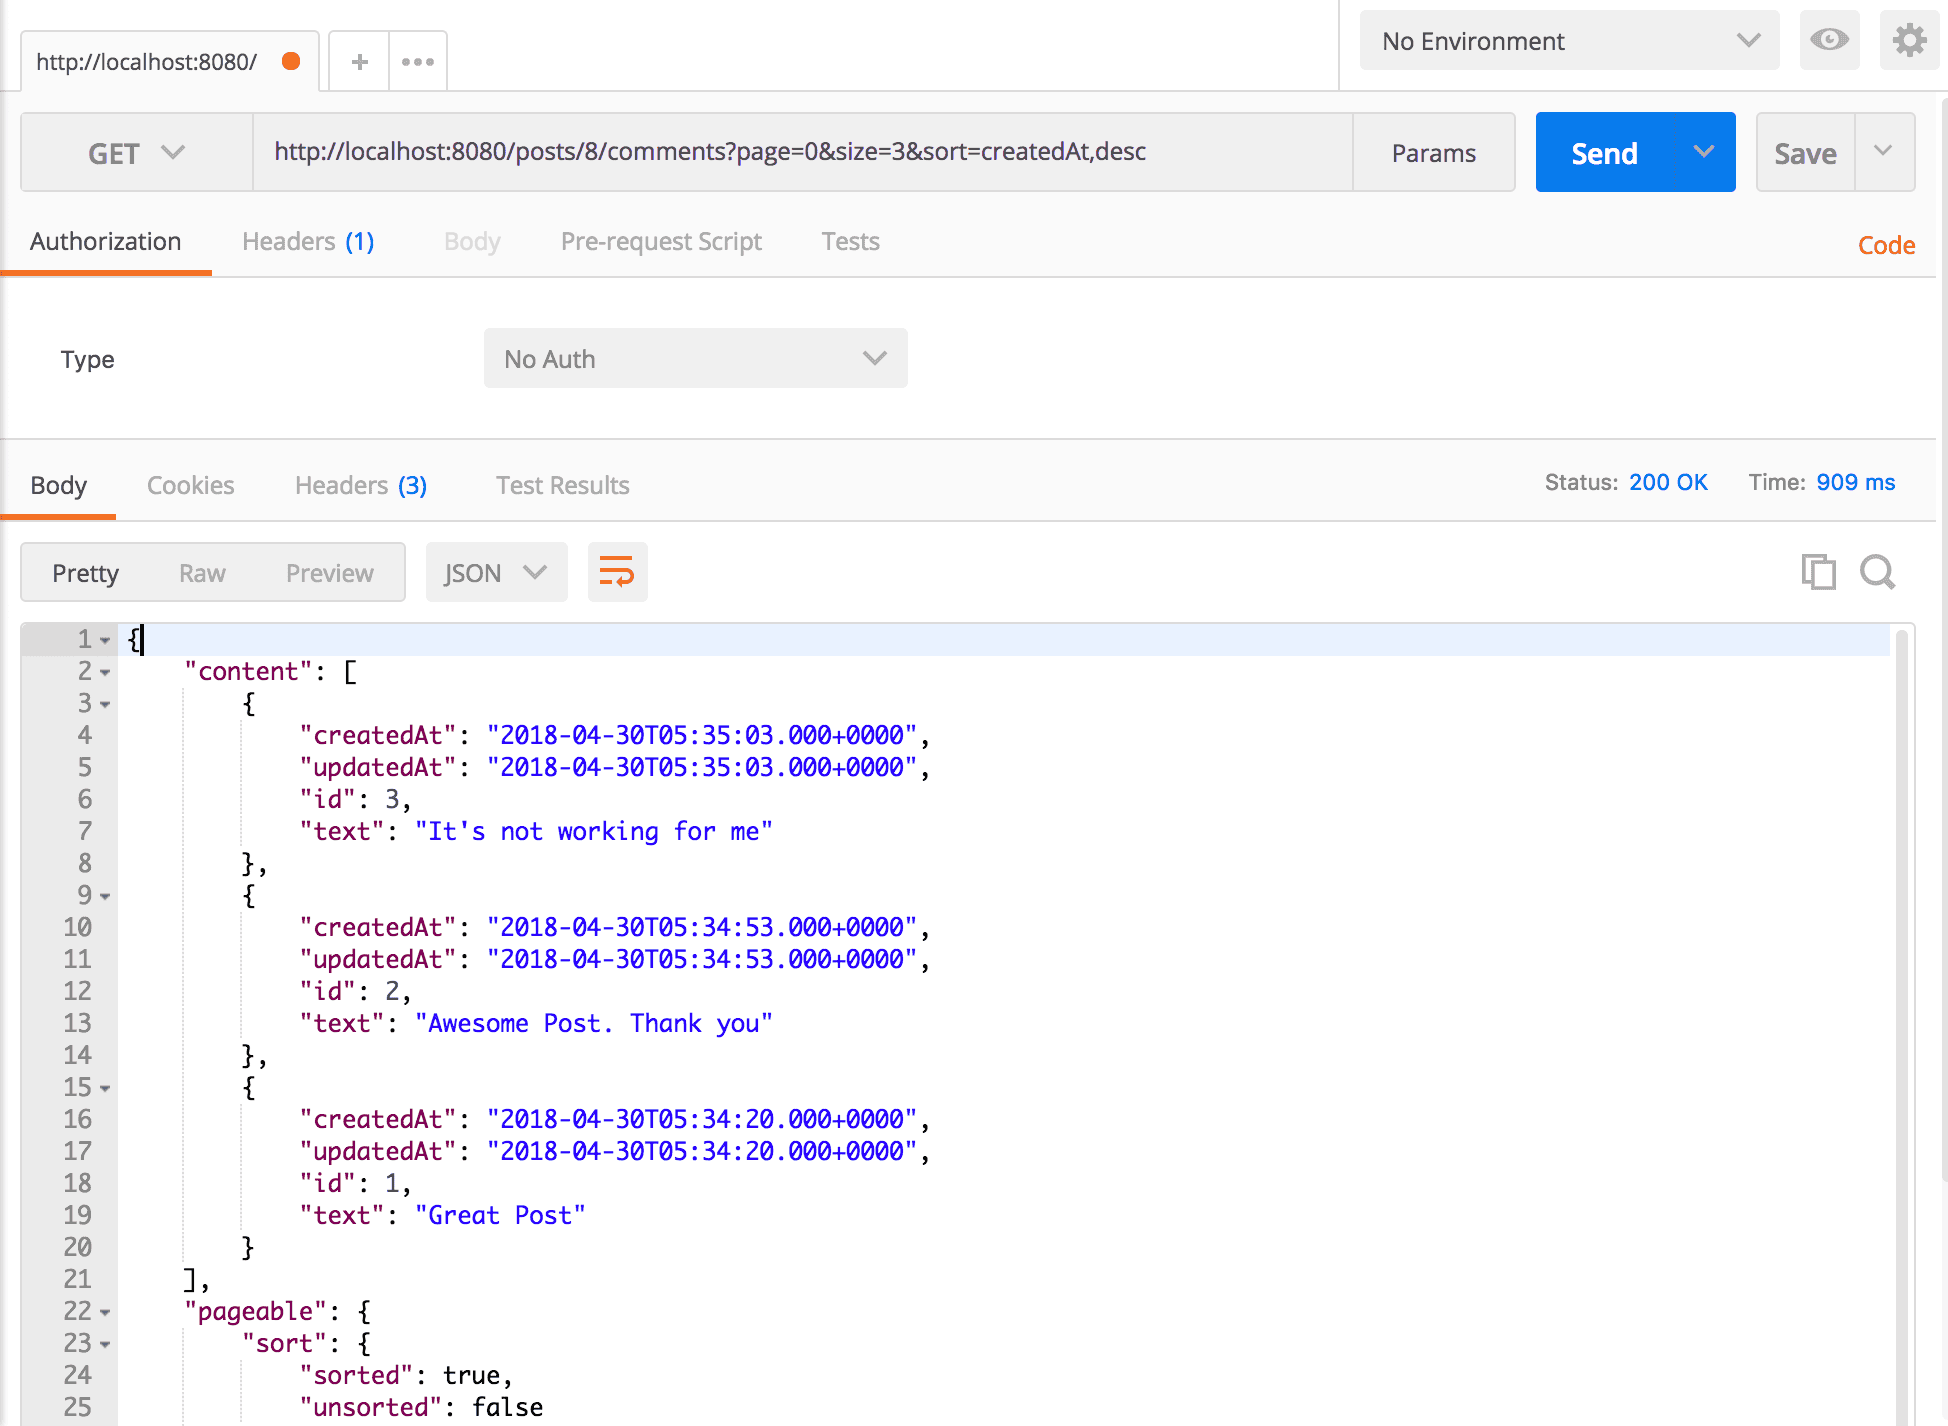
Task: Switch to the Cookies response tab
Action: pos(191,484)
